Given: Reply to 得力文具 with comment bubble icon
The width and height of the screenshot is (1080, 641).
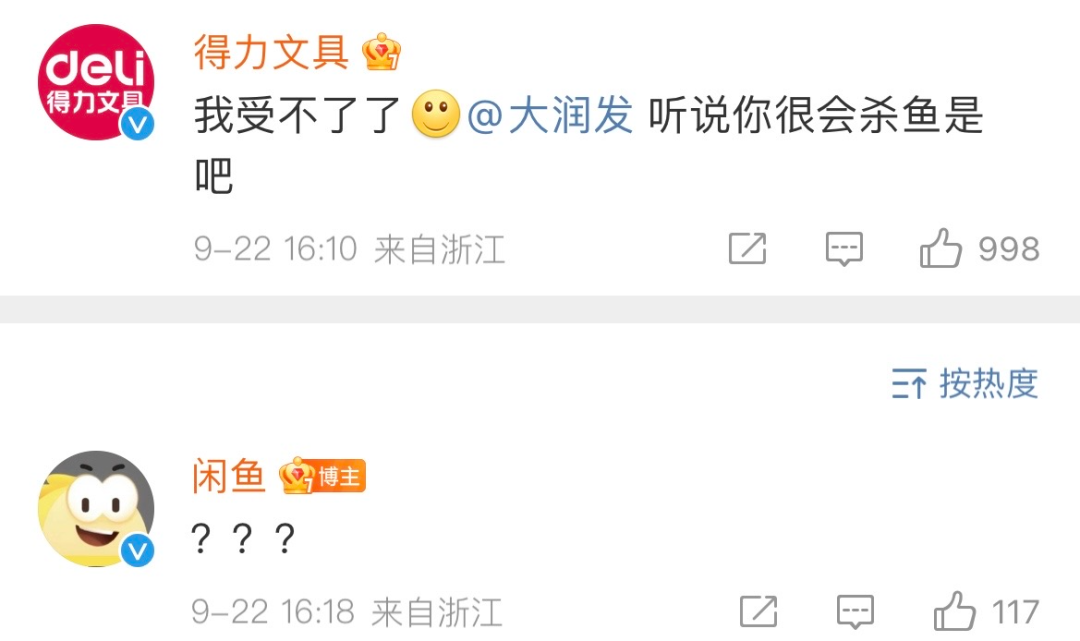Looking at the screenshot, I should [844, 249].
